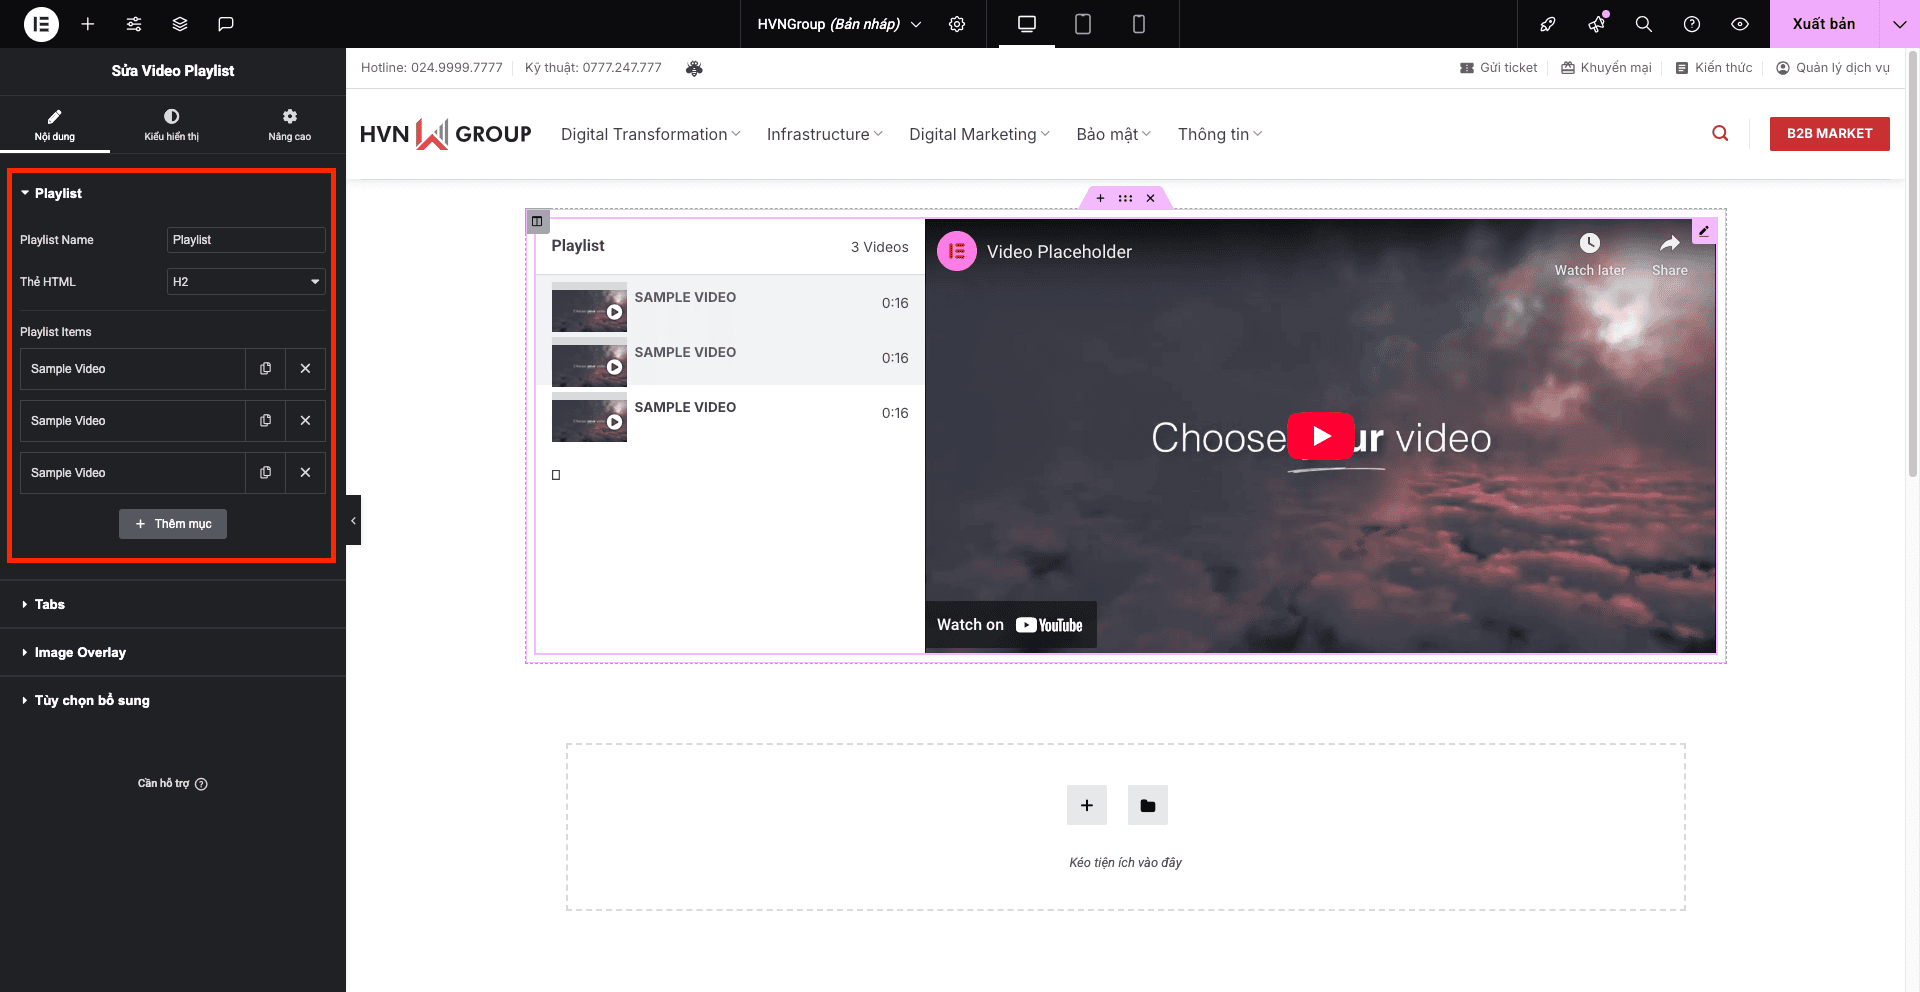This screenshot has height=992, width=1920.
Task: Remove the third Sample Video item
Action: coord(305,473)
